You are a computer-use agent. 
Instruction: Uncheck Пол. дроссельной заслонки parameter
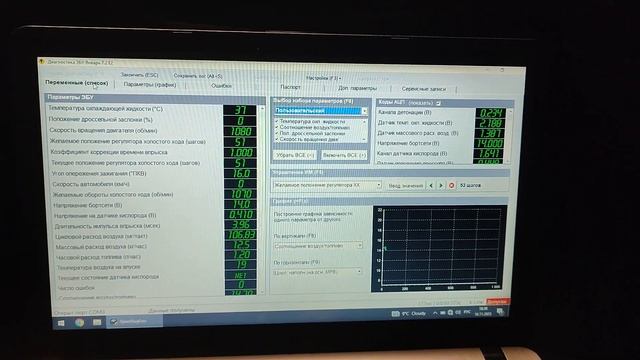click(277, 133)
